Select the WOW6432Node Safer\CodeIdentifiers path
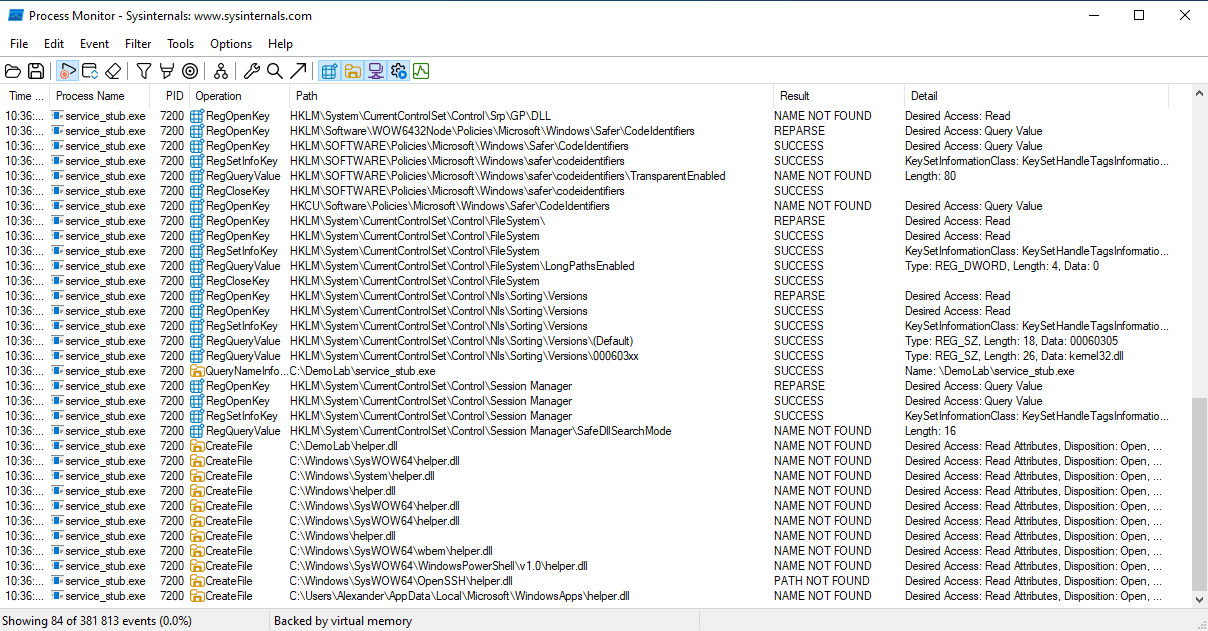Screen dimensions: 1208x631 492,131
